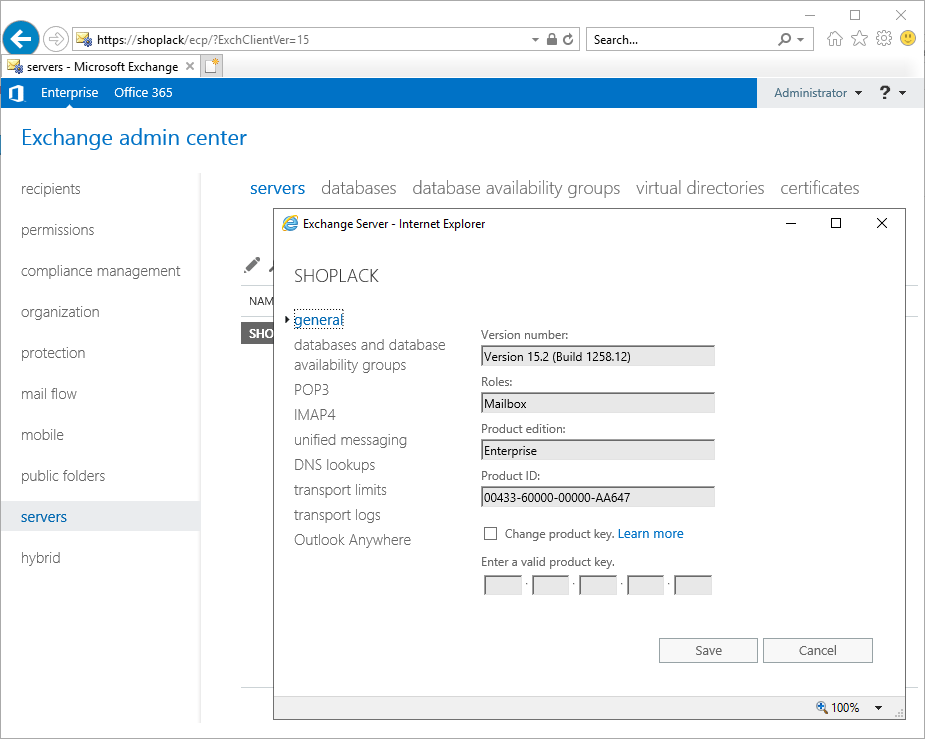
Task: Open the IMAP4 section
Action: click(315, 415)
